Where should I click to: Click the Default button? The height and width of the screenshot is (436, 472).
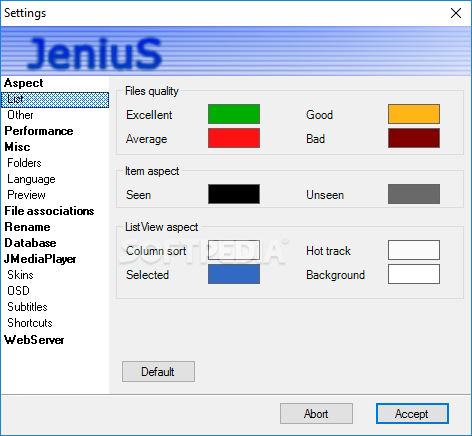coord(158,371)
